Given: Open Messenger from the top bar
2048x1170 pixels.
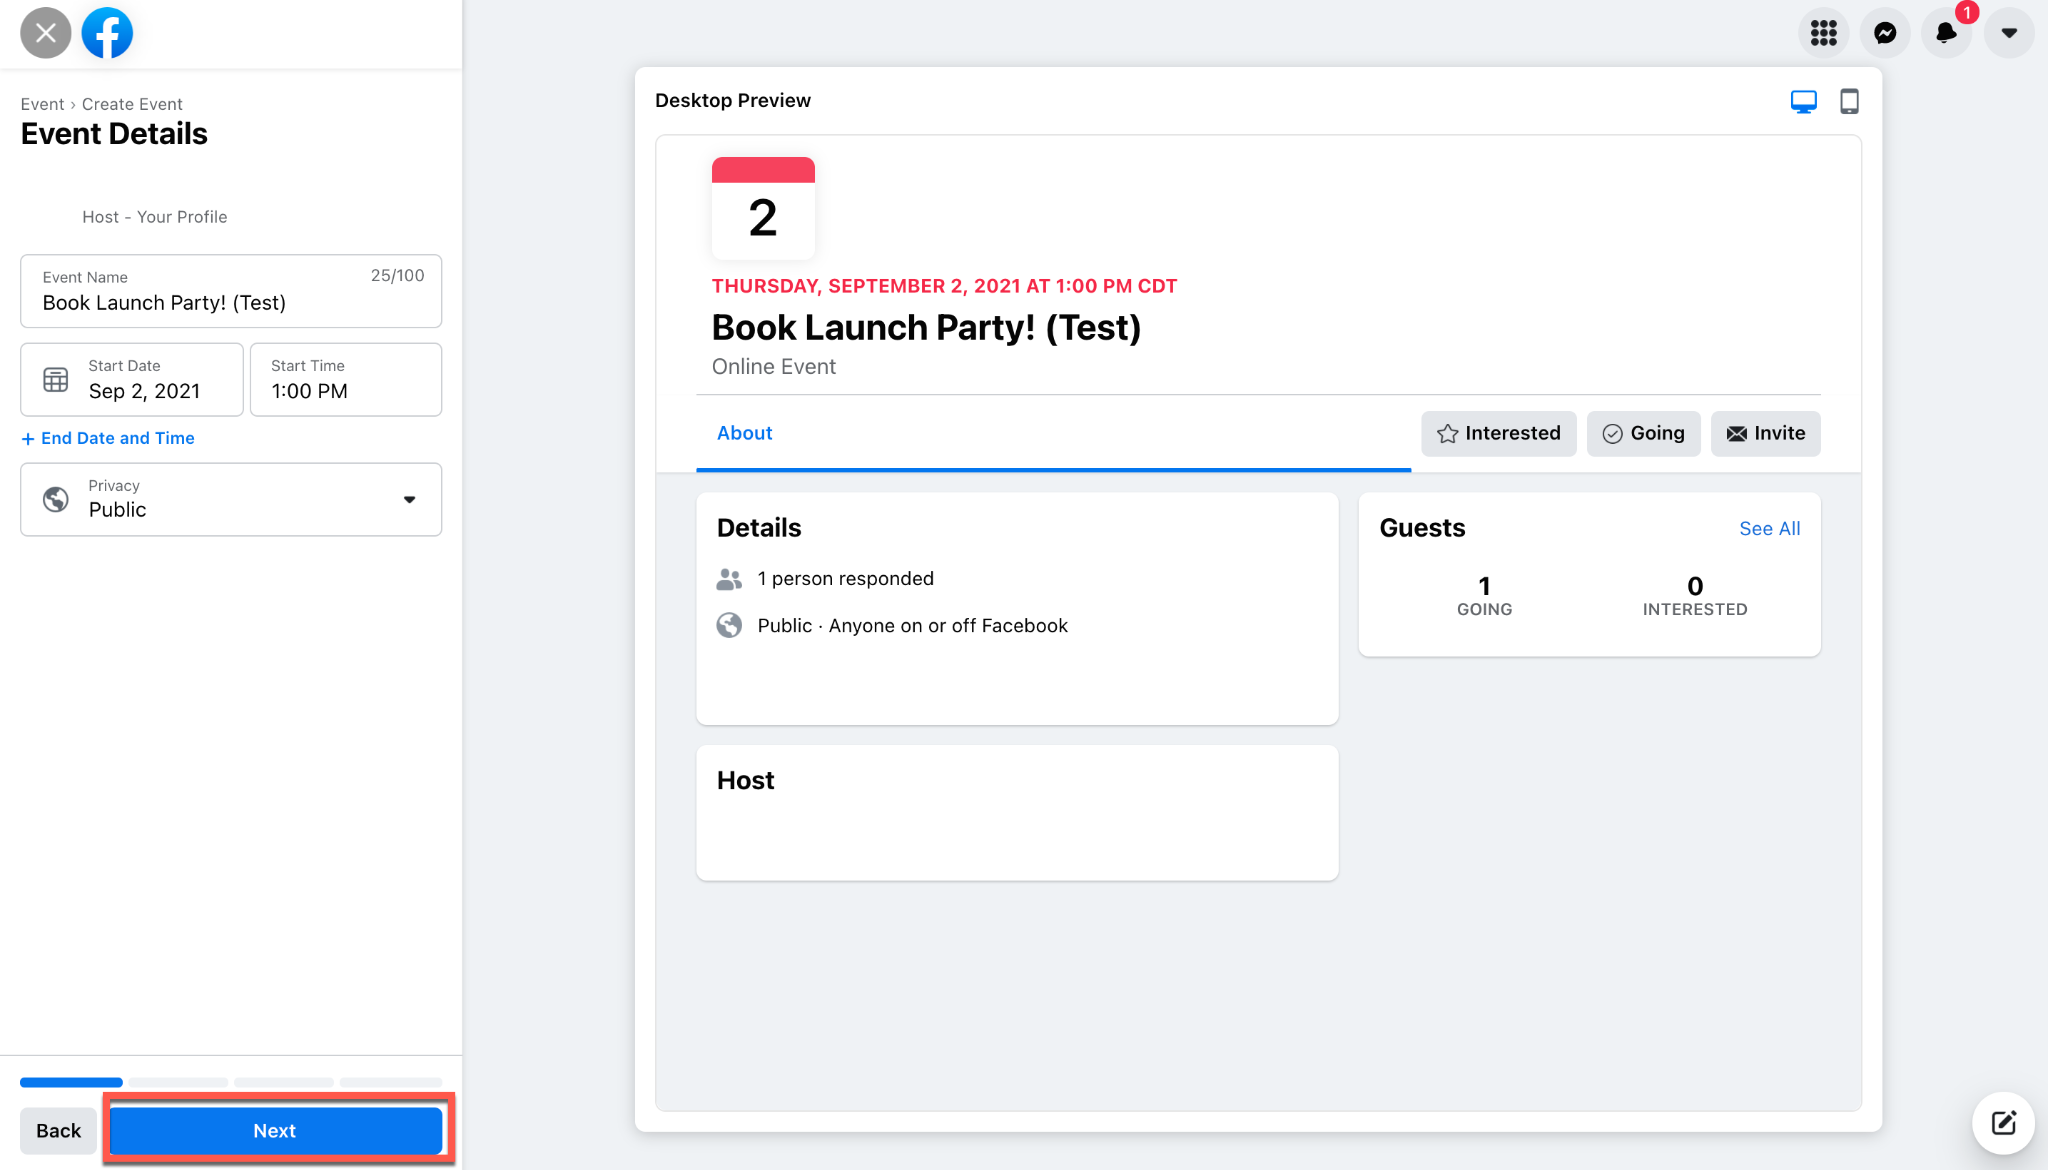Looking at the screenshot, I should (1885, 33).
